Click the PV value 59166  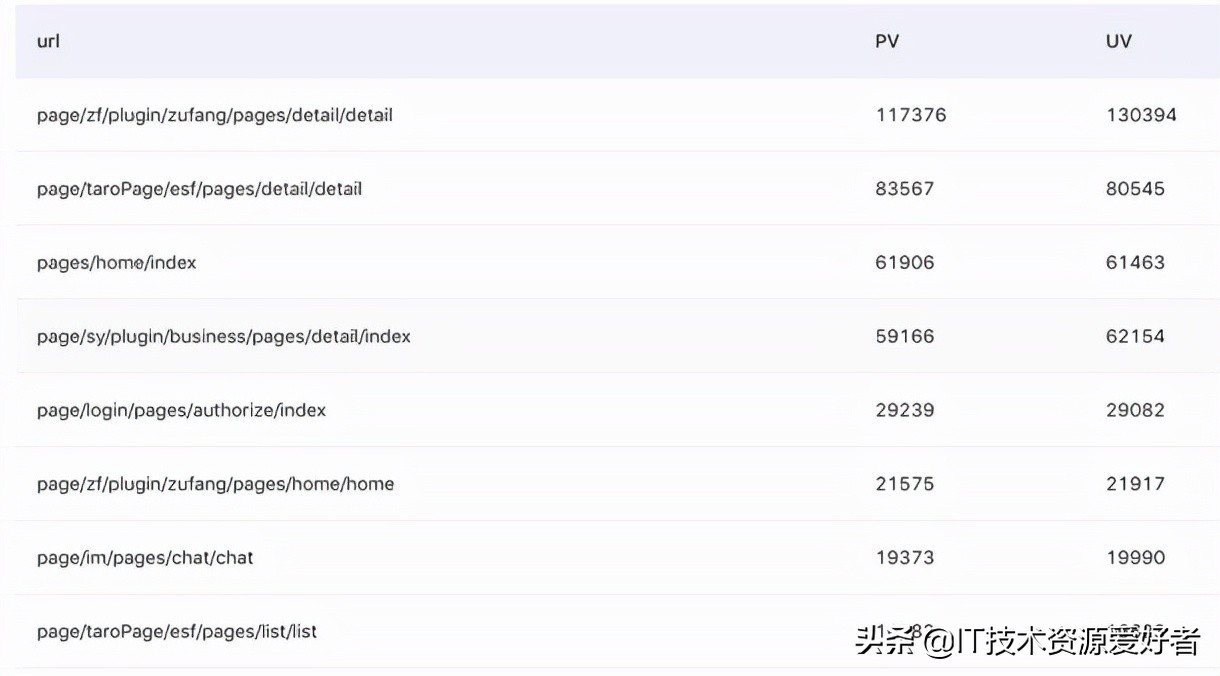(904, 337)
